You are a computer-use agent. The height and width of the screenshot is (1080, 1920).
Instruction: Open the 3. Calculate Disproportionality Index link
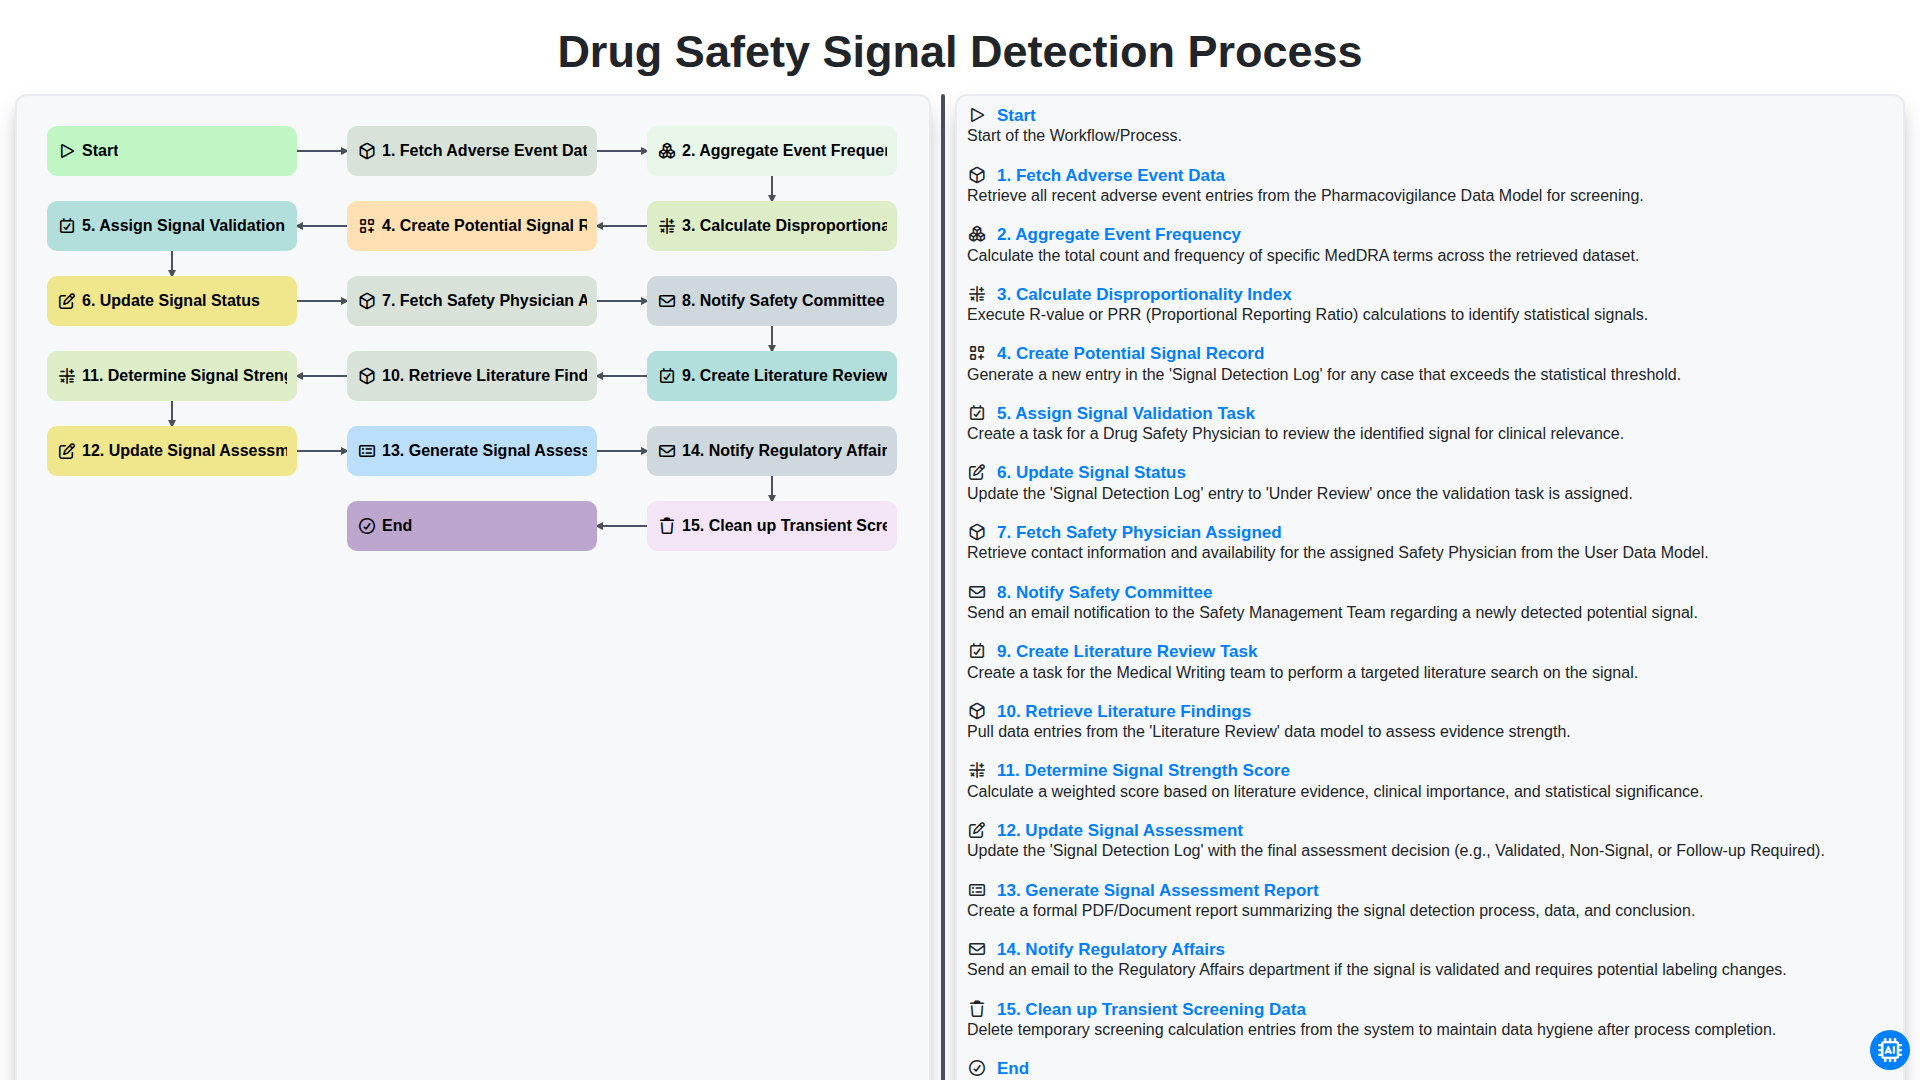(x=1144, y=294)
